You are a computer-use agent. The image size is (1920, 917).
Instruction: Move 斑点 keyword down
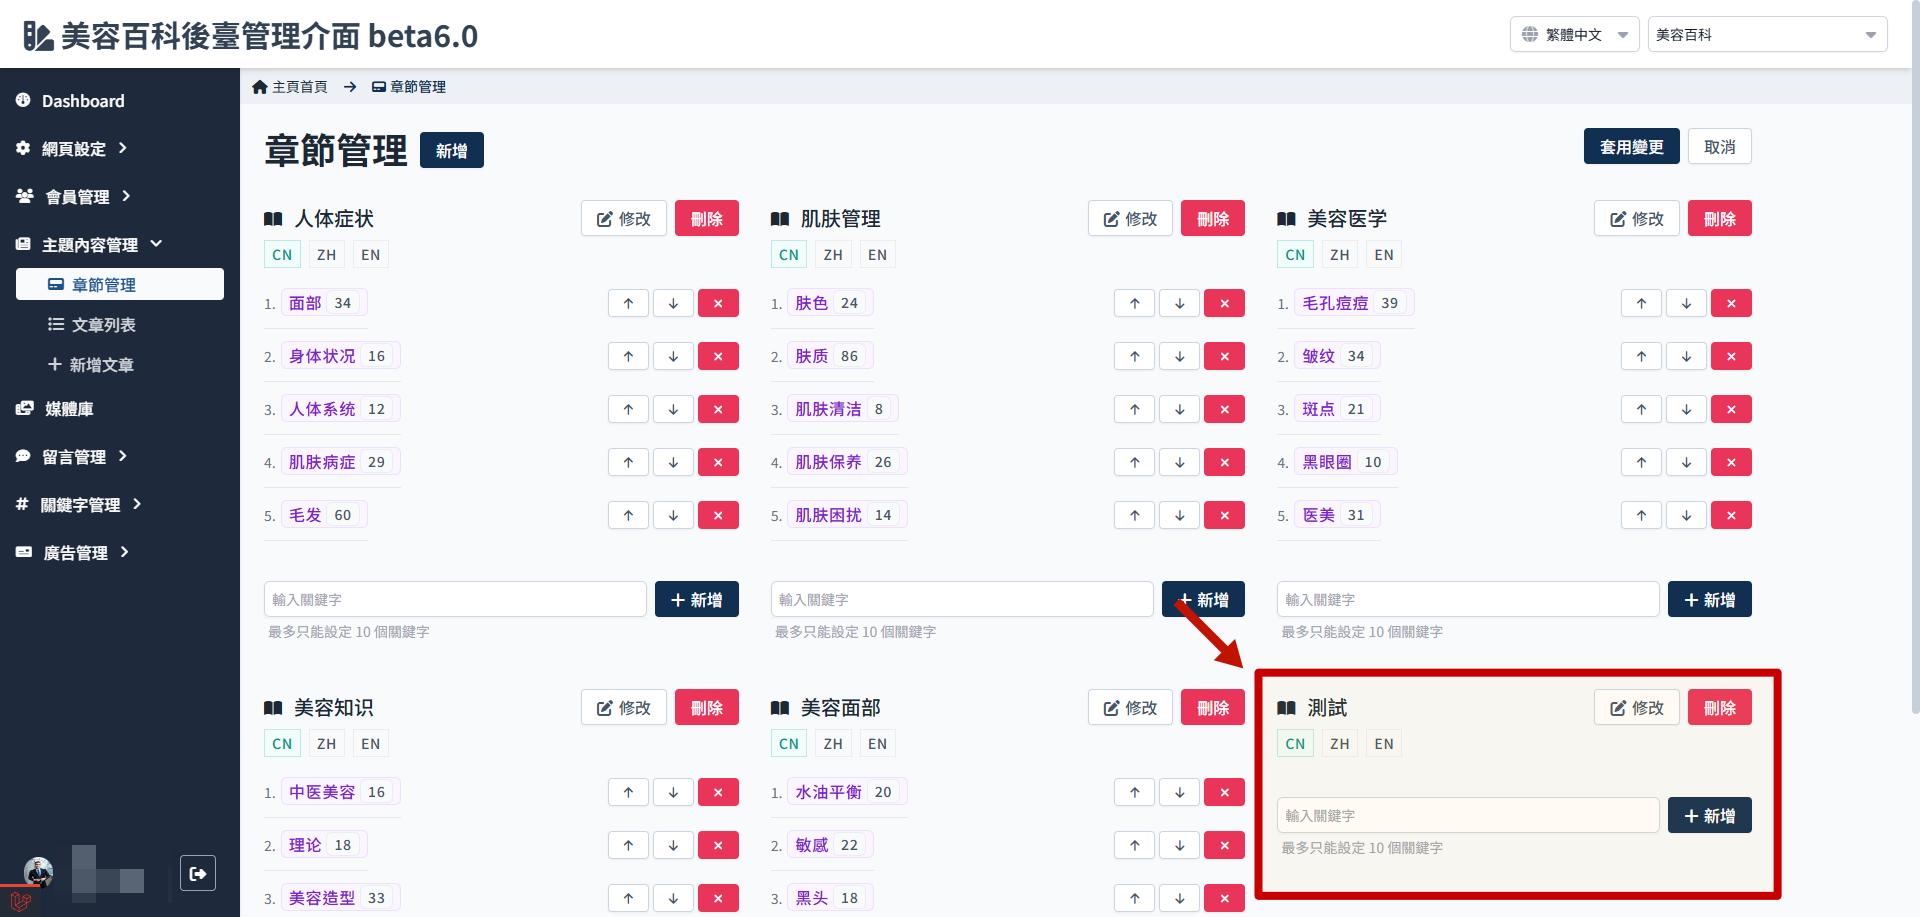click(1686, 409)
